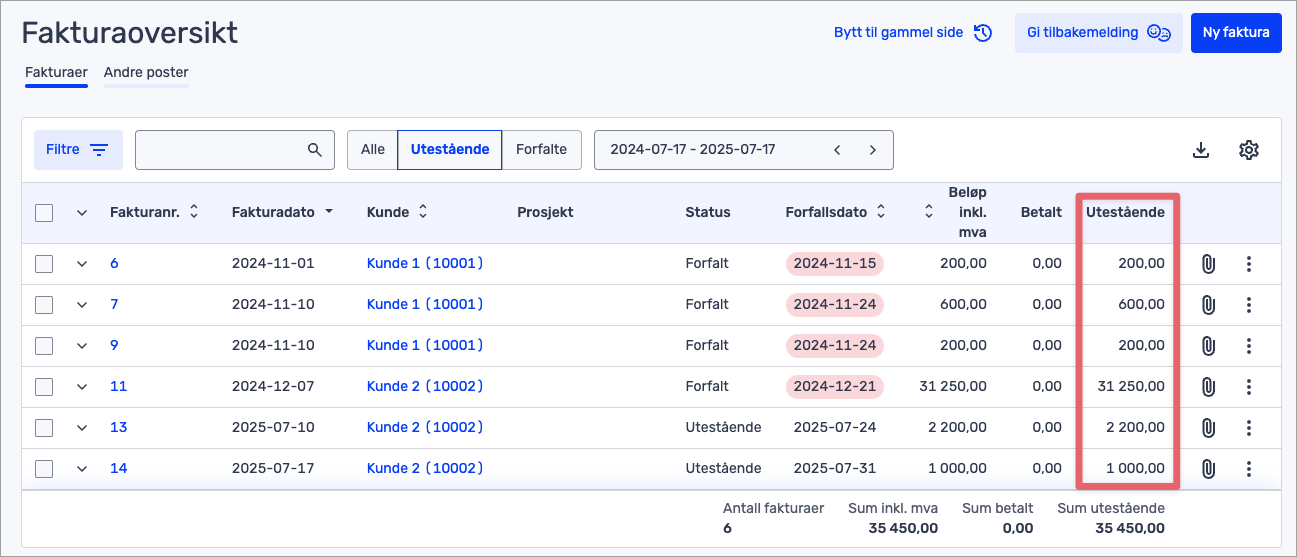Image resolution: width=1297 pixels, height=557 pixels.
Task: Go to previous date range arrow
Action: (837, 150)
